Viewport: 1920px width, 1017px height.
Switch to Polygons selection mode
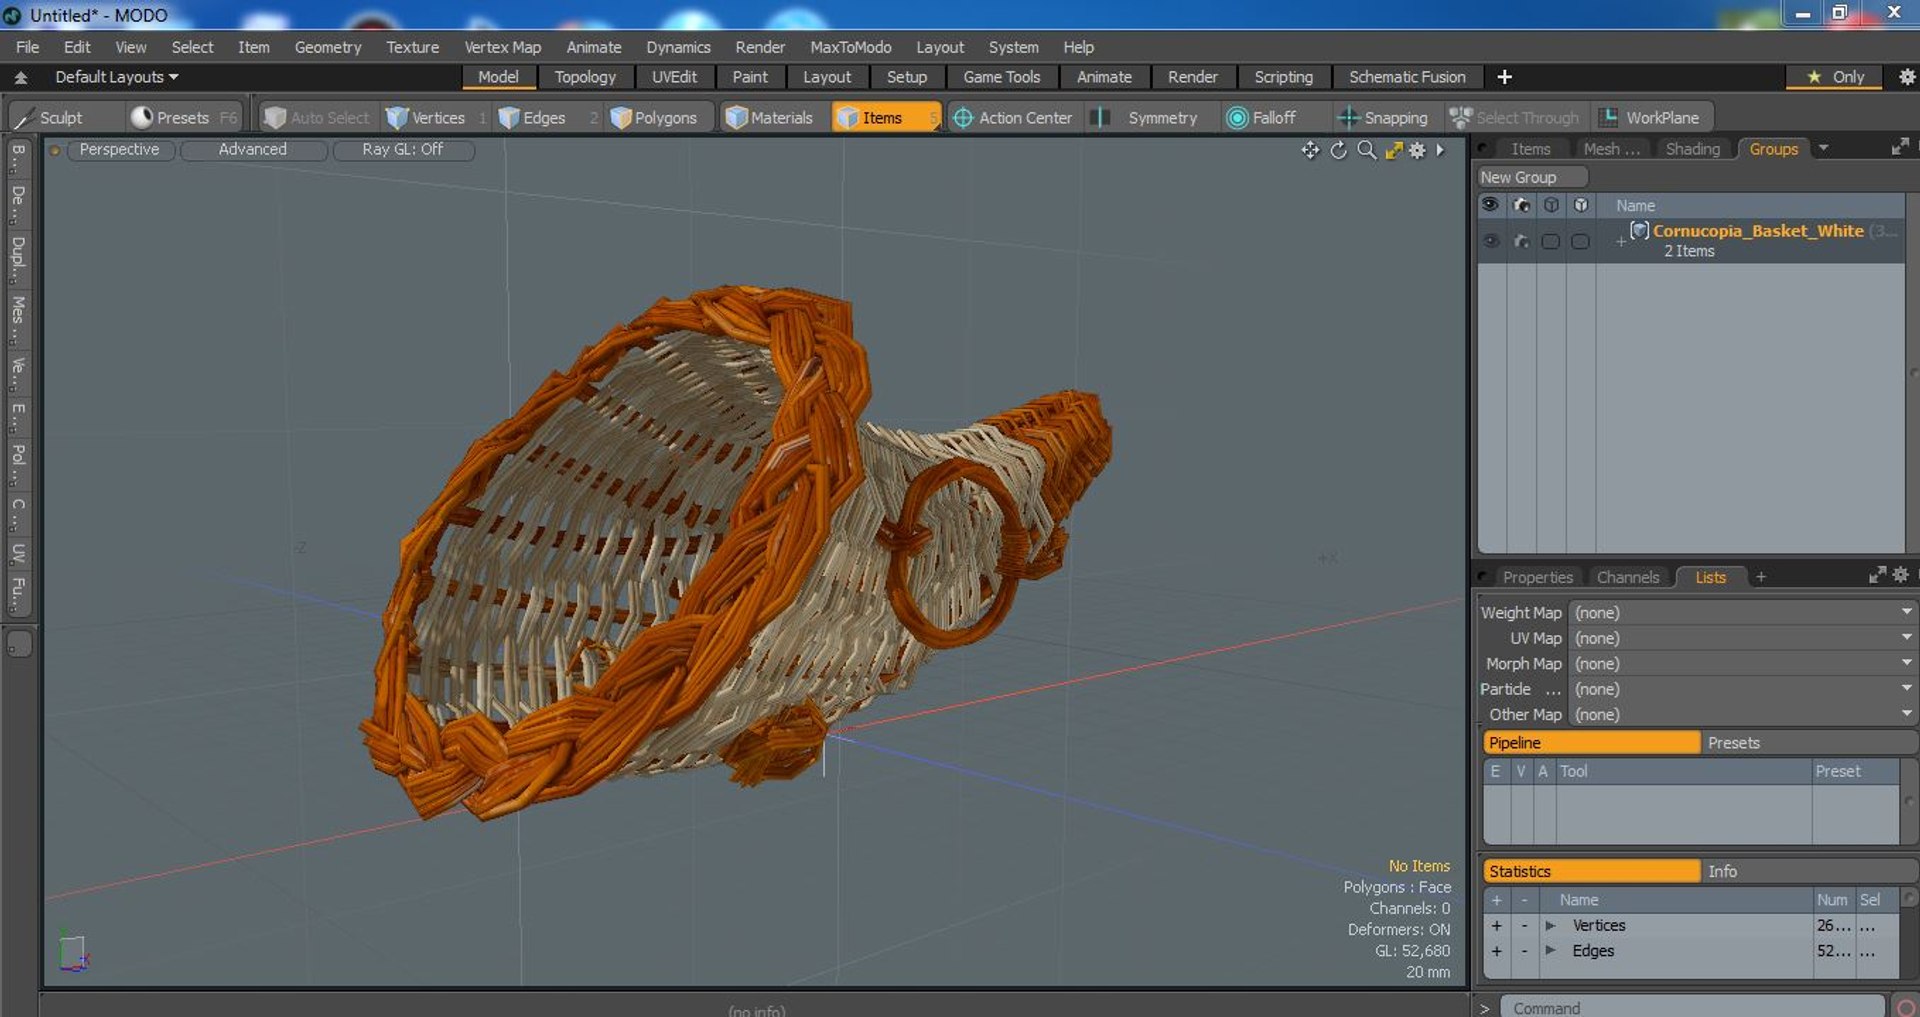(654, 118)
